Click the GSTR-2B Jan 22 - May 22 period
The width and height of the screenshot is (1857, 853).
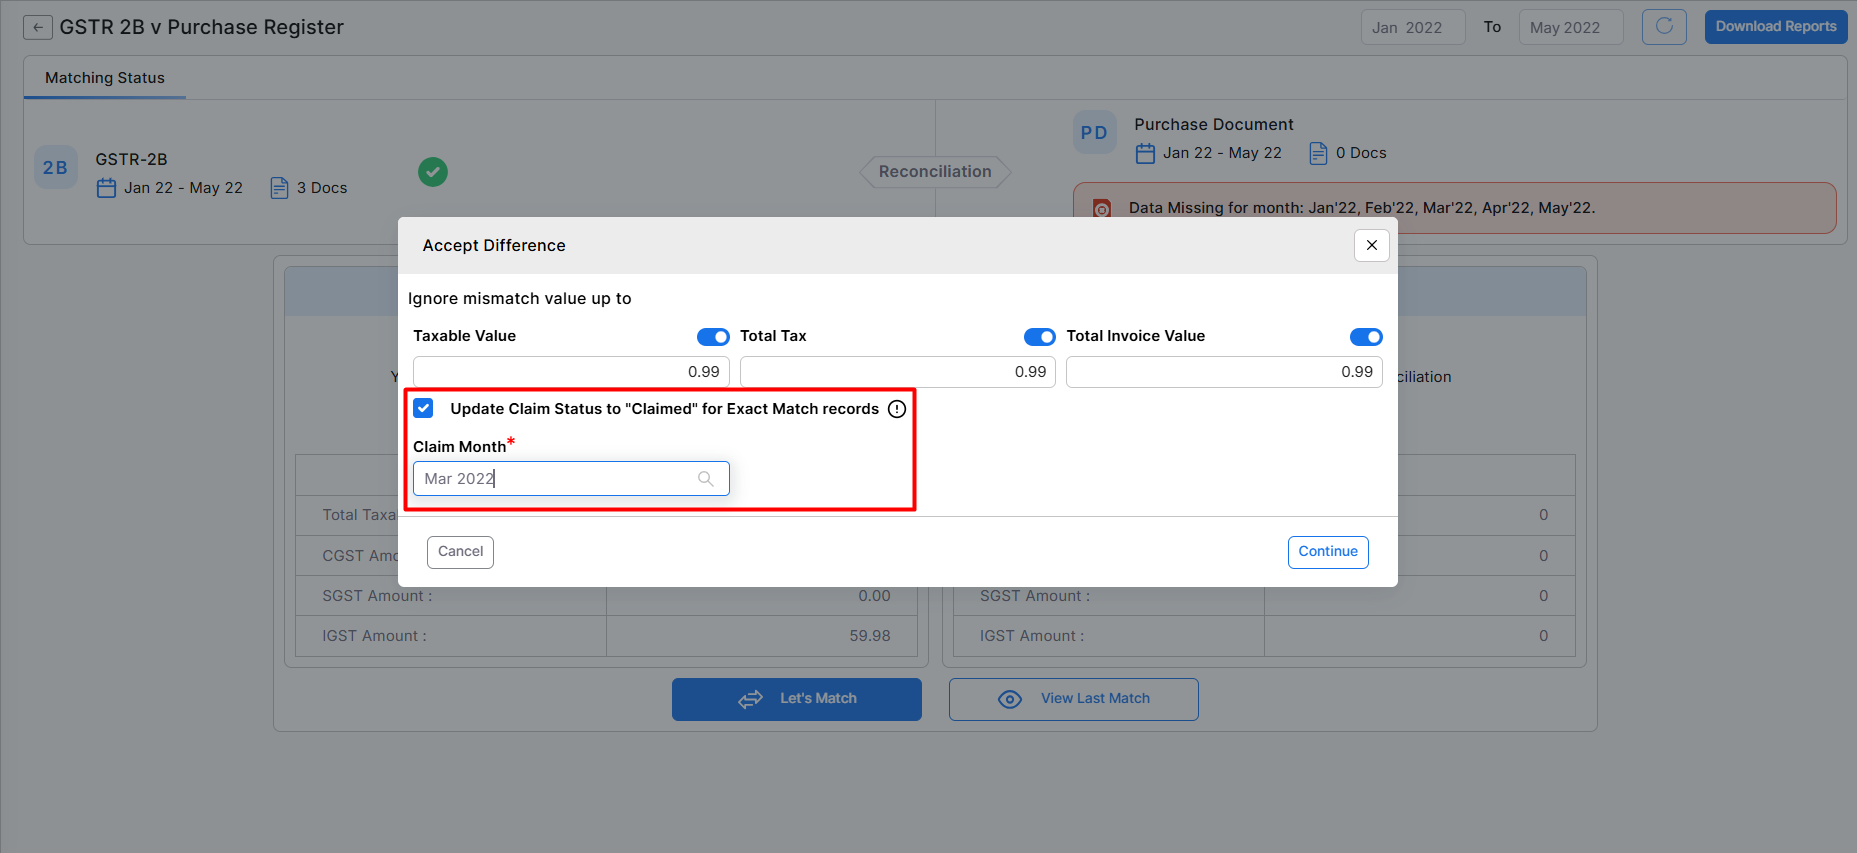[183, 188]
